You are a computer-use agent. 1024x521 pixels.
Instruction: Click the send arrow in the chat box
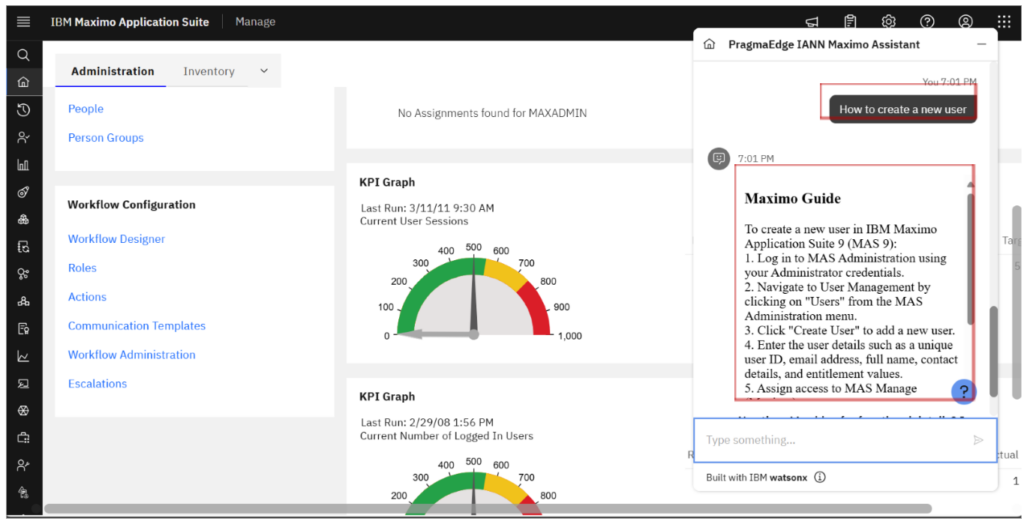point(978,440)
